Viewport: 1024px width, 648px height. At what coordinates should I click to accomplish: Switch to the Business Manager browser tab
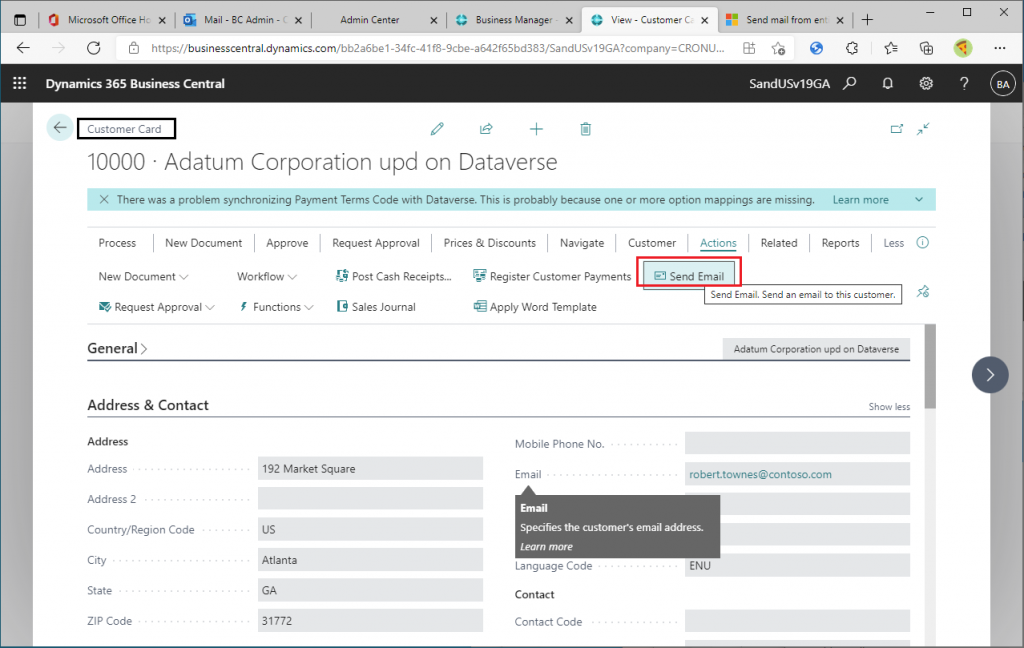coord(514,20)
